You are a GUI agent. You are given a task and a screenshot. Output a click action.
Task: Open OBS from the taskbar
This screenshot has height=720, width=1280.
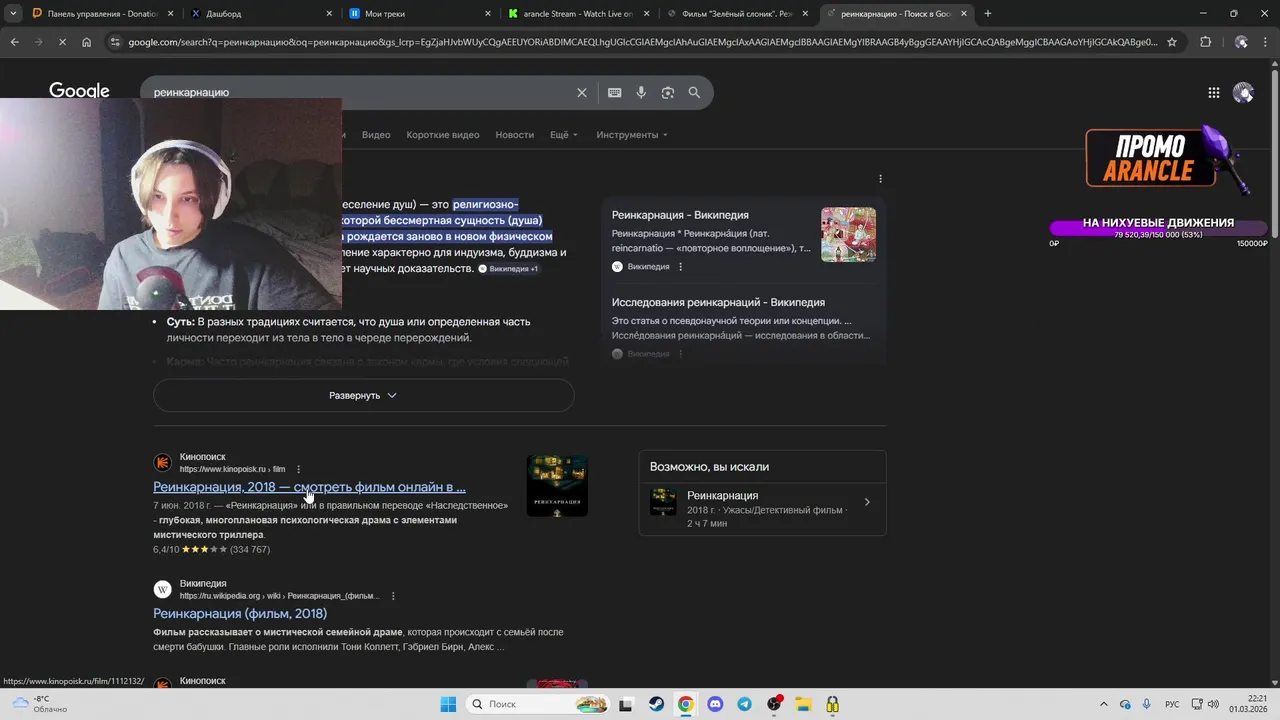(774, 704)
